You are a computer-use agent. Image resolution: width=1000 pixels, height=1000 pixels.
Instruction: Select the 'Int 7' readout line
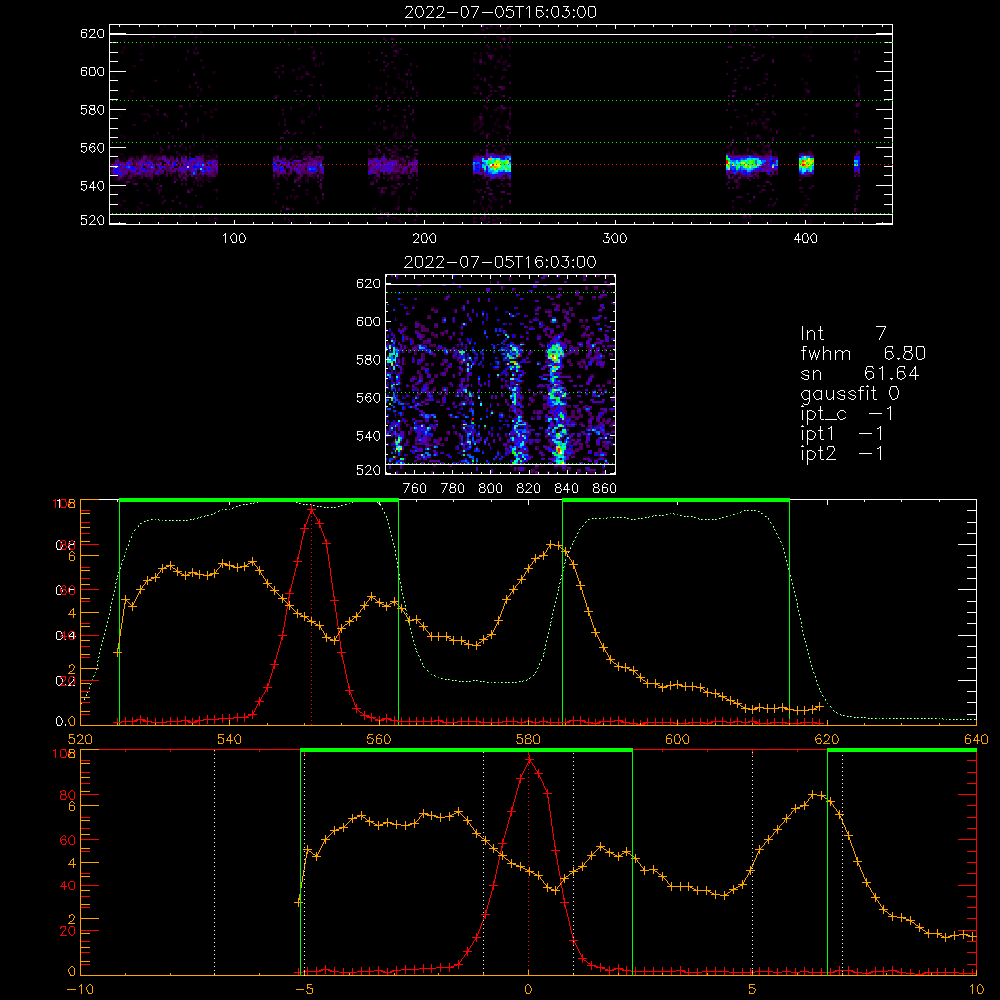point(843,334)
